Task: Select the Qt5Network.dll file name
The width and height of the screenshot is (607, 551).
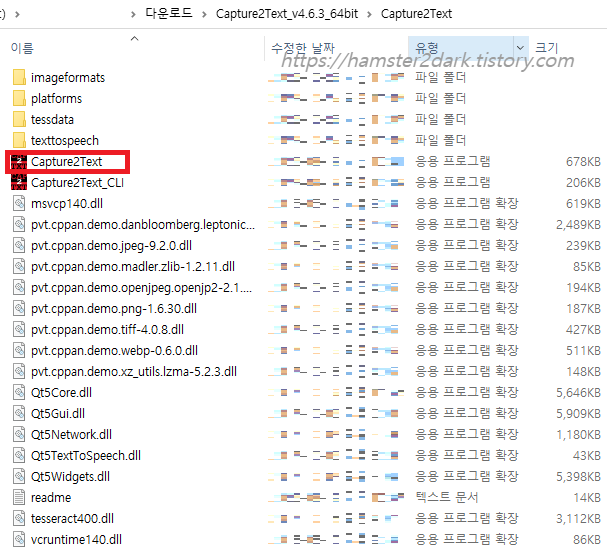Action: [71, 434]
